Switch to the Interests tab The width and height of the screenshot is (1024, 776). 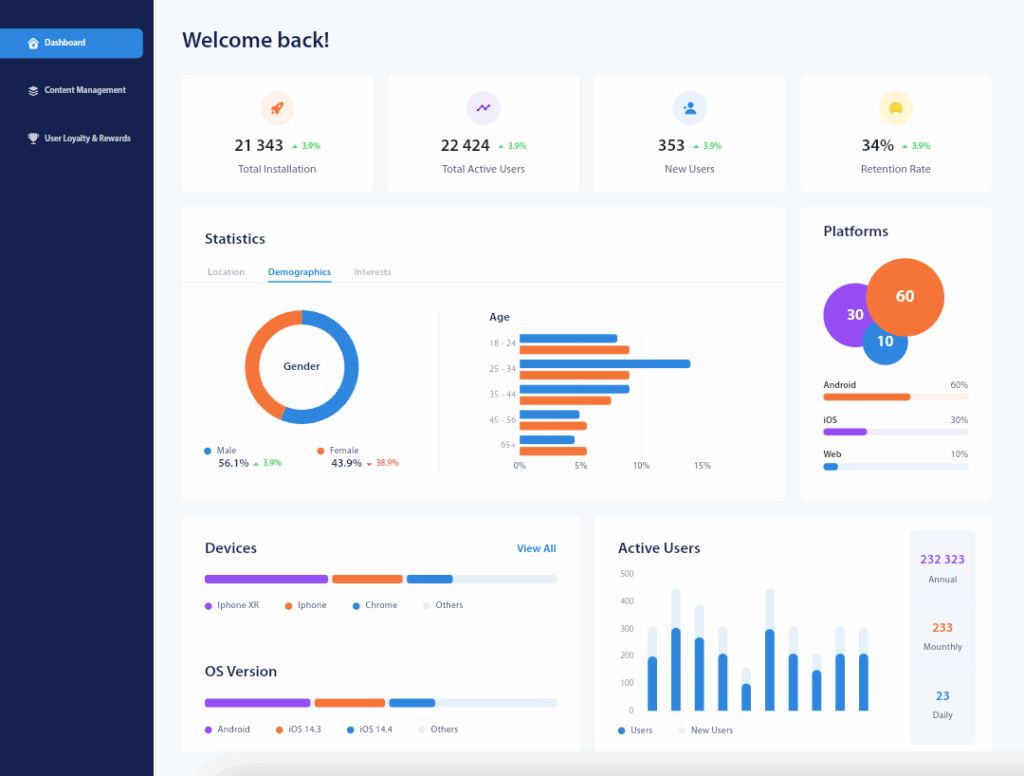[372, 272]
